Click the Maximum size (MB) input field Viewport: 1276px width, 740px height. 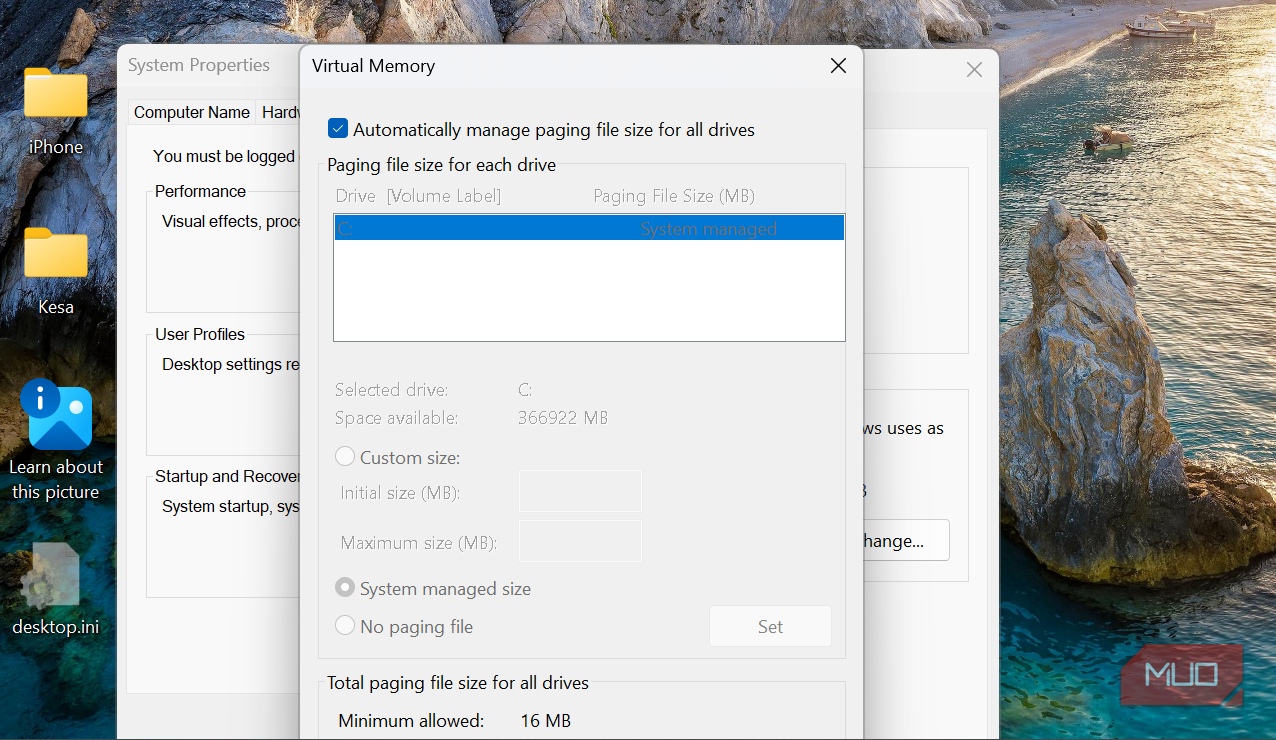580,541
